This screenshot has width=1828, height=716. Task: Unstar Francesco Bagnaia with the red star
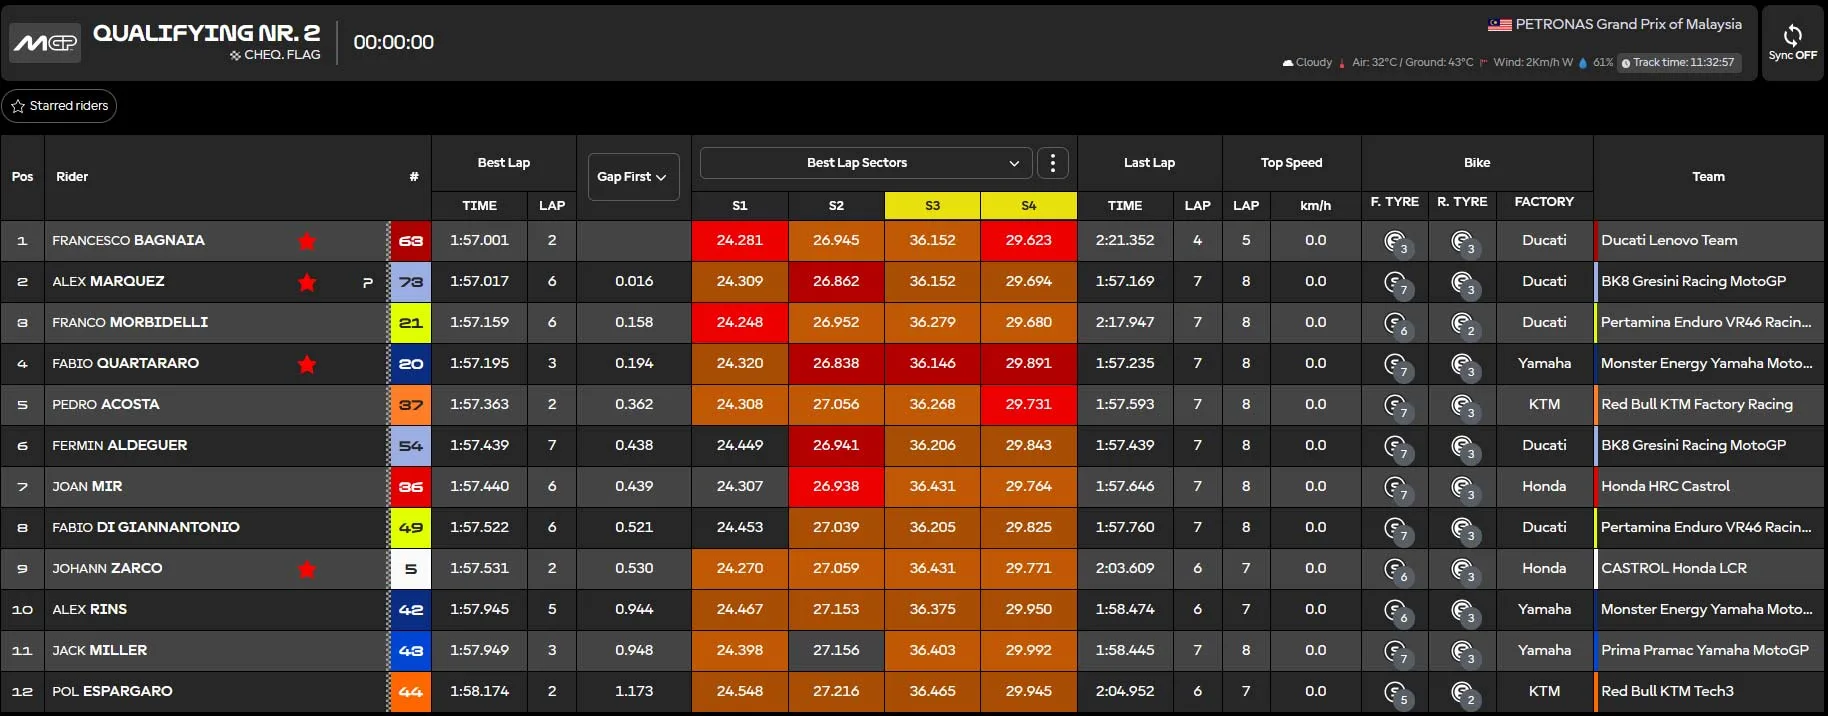[307, 241]
